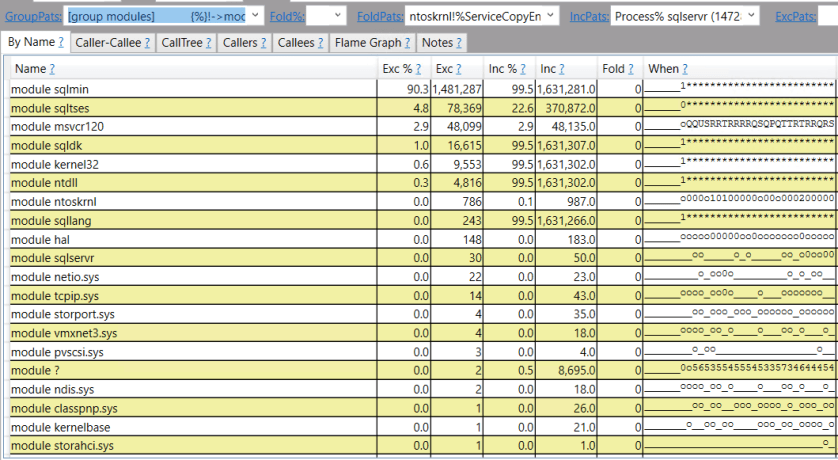838x460 pixels.
Task: Open the Callees tab
Action: point(300,43)
